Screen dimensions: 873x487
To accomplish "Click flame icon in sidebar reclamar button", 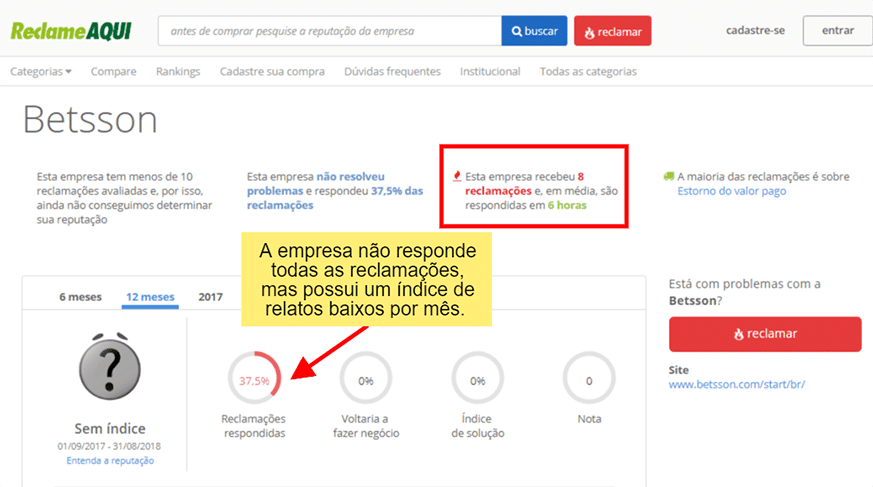I will (x=738, y=334).
